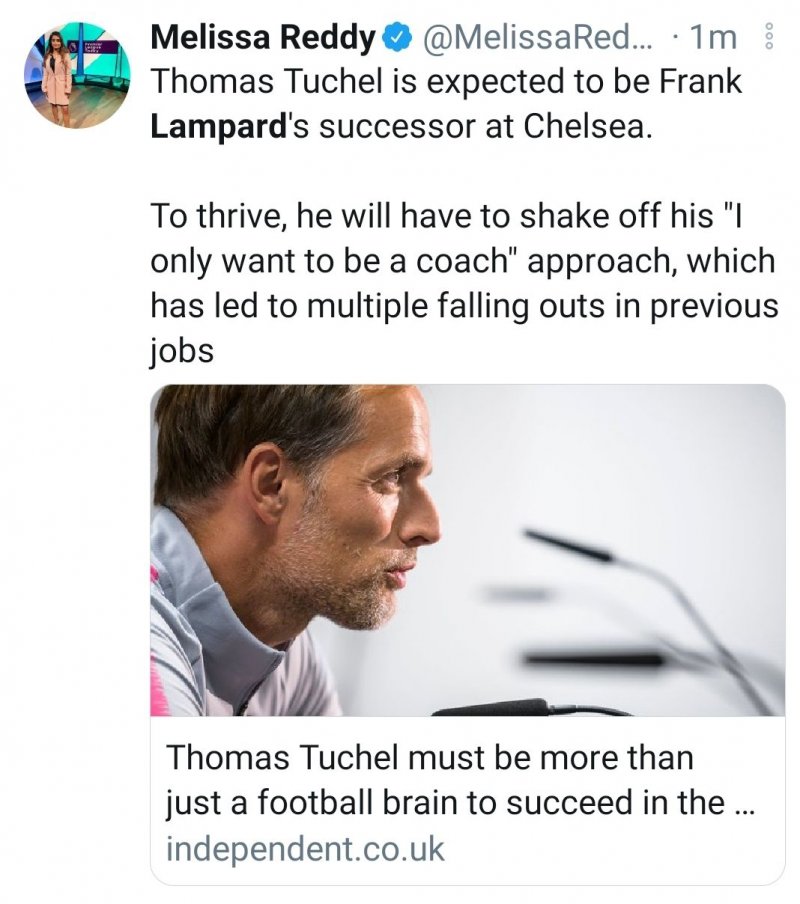Open the independent.co.uk source link

click(x=305, y=849)
